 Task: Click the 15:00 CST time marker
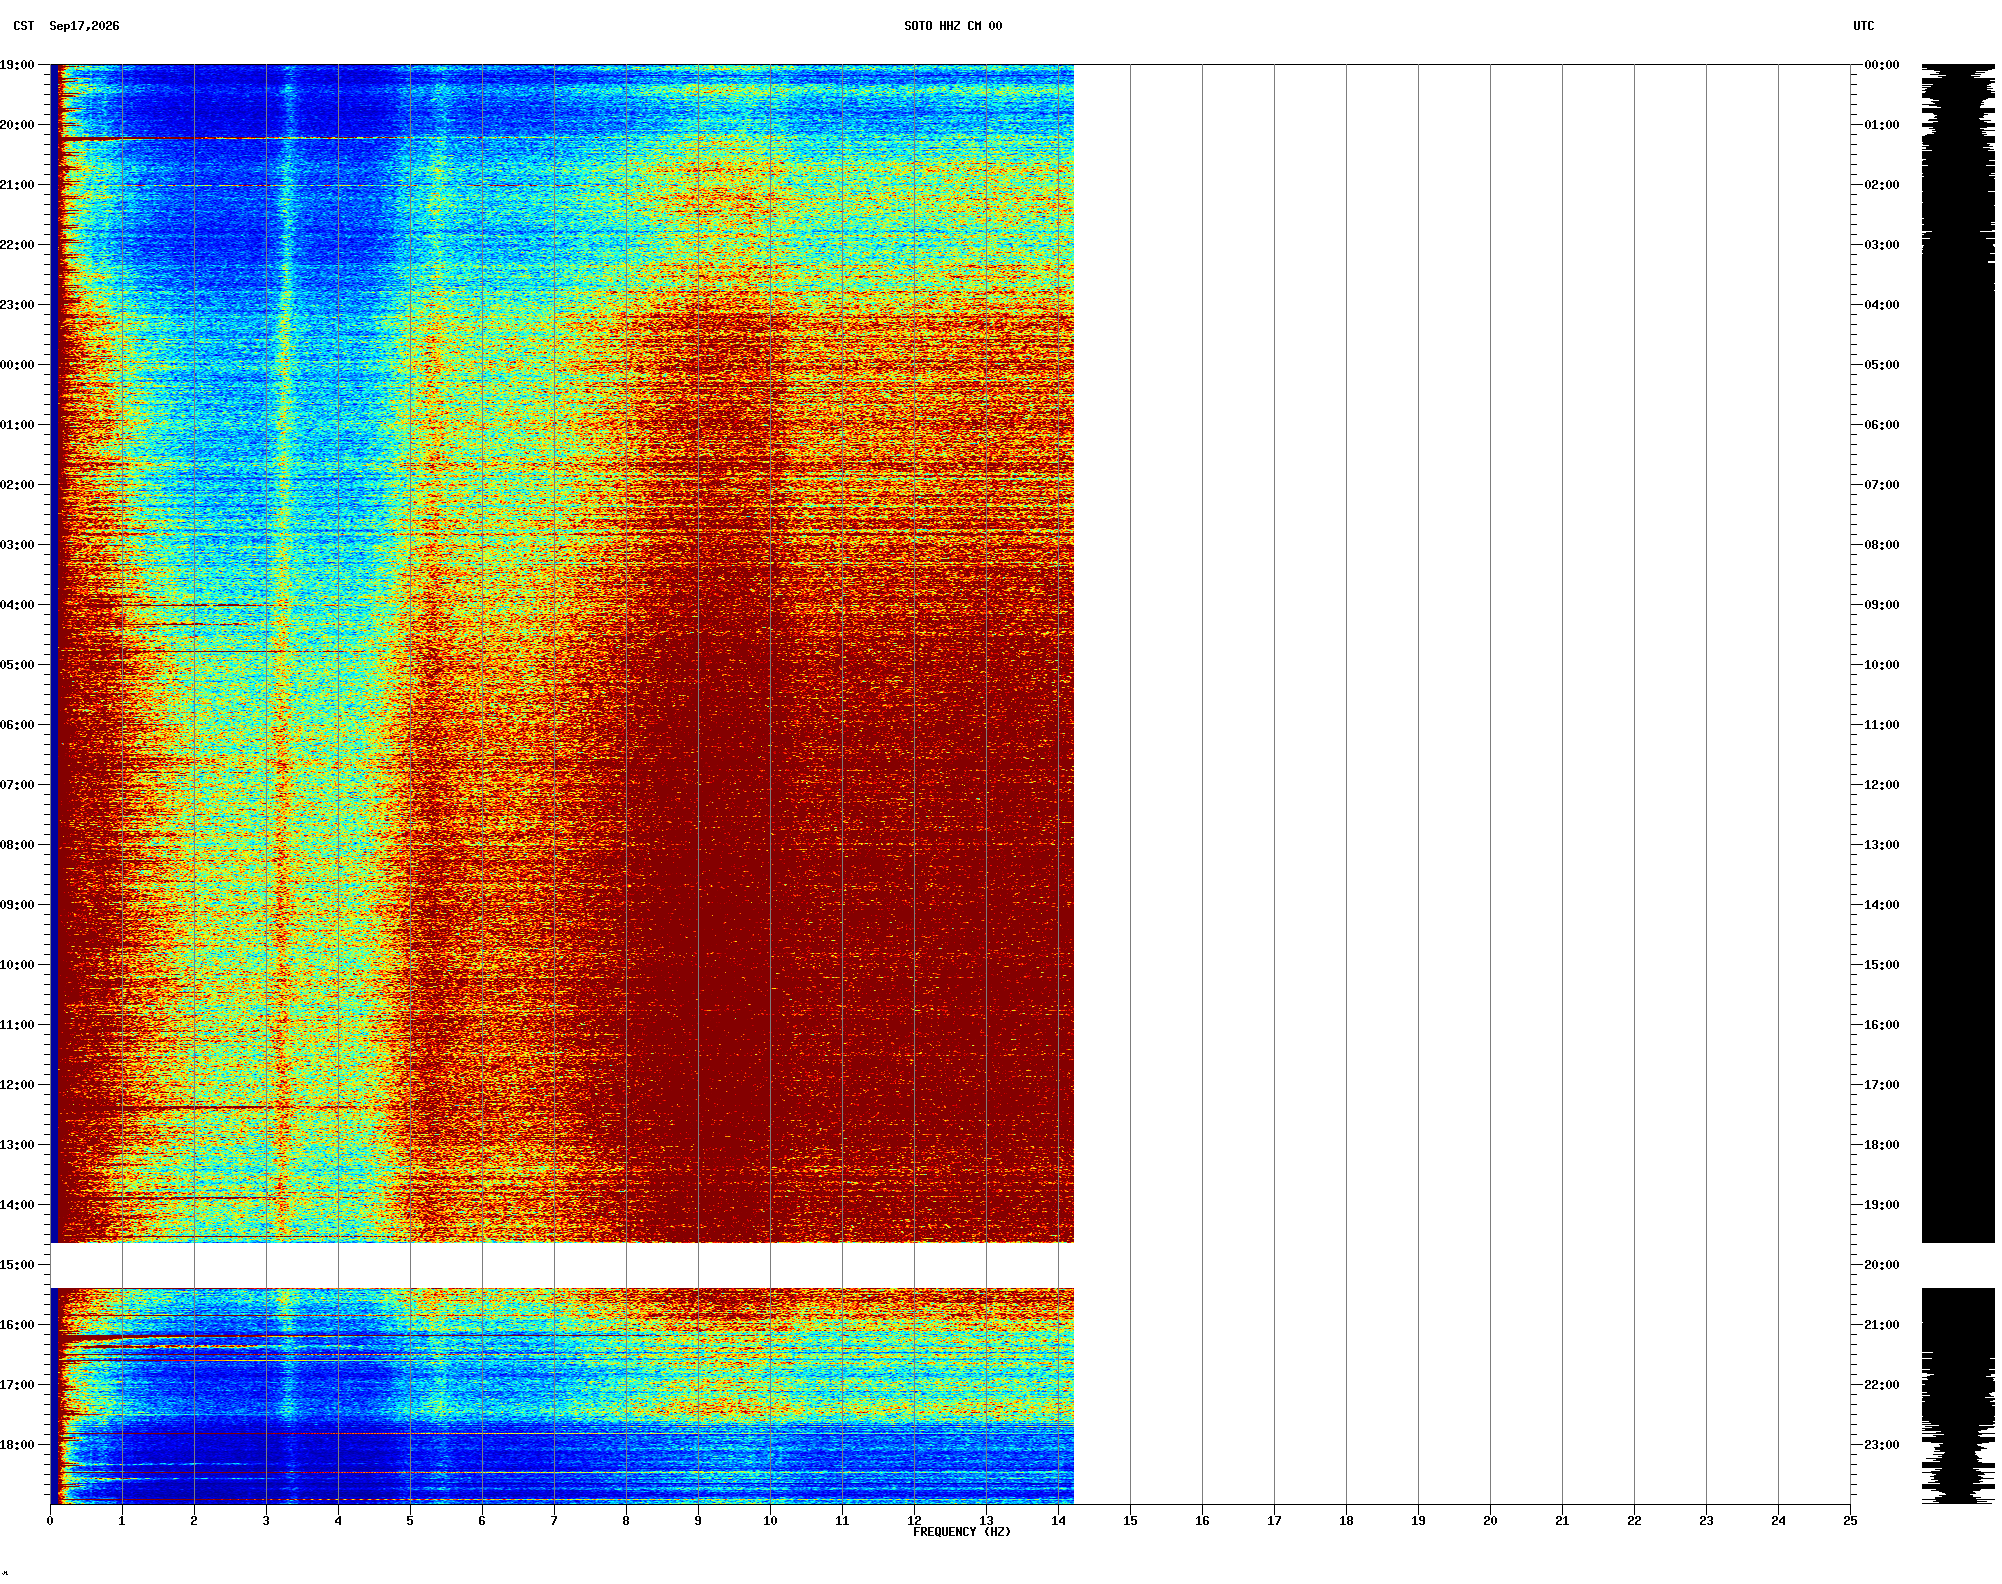(17, 1265)
